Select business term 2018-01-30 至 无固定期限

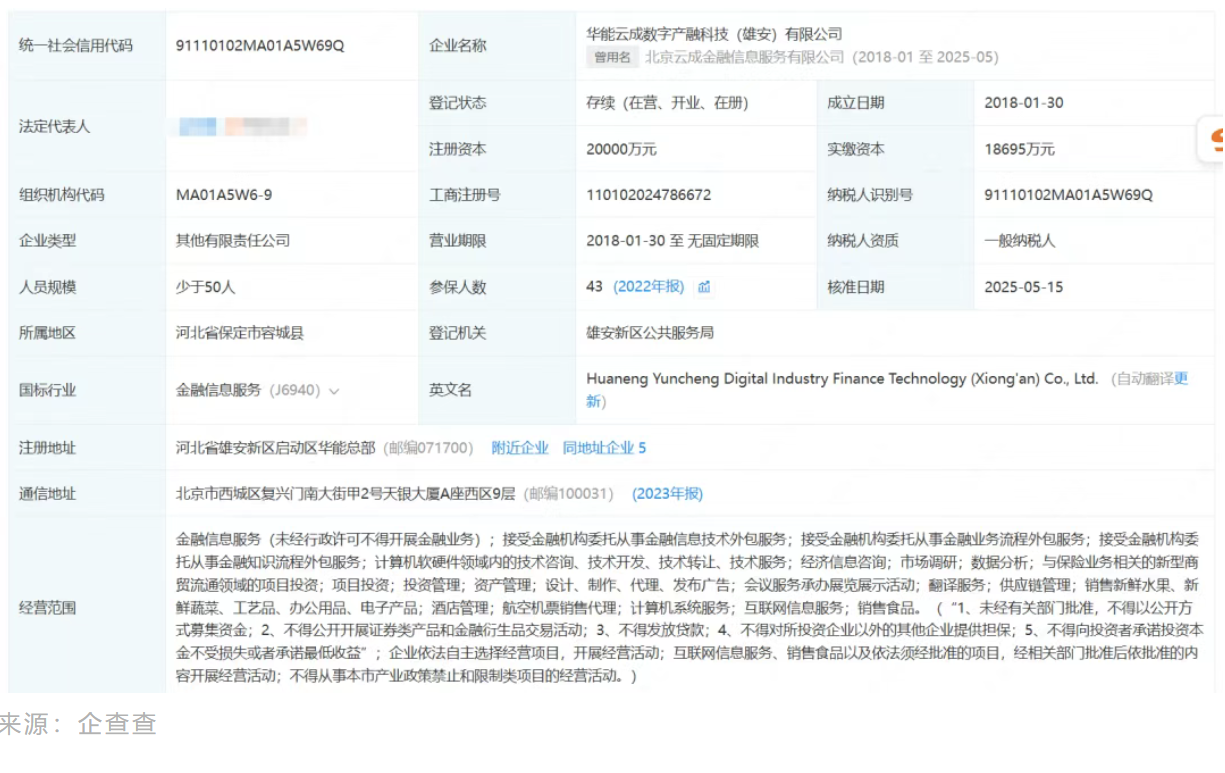[672, 241]
